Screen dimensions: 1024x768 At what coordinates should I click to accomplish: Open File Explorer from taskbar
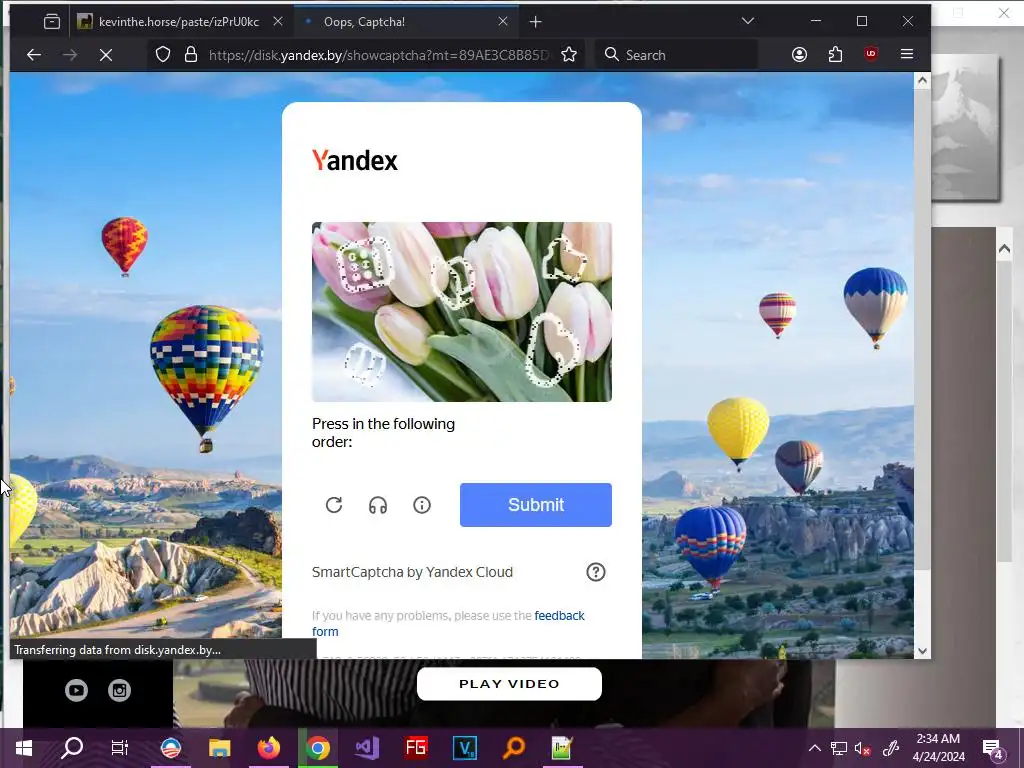pyautogui.click(x=219, y=748)
